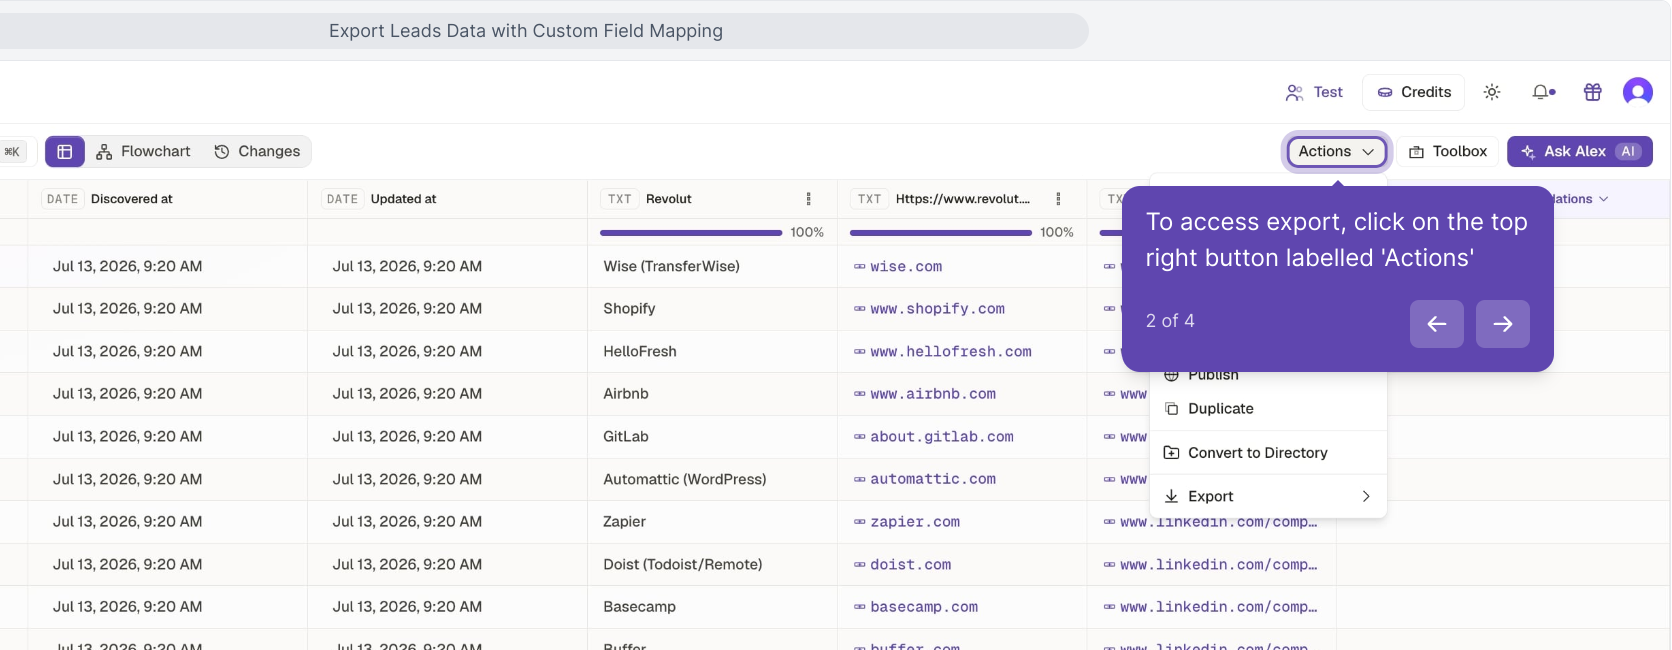Click the Ask Alex sparkle icon

pyautogui.click(x=1528, y=152)
